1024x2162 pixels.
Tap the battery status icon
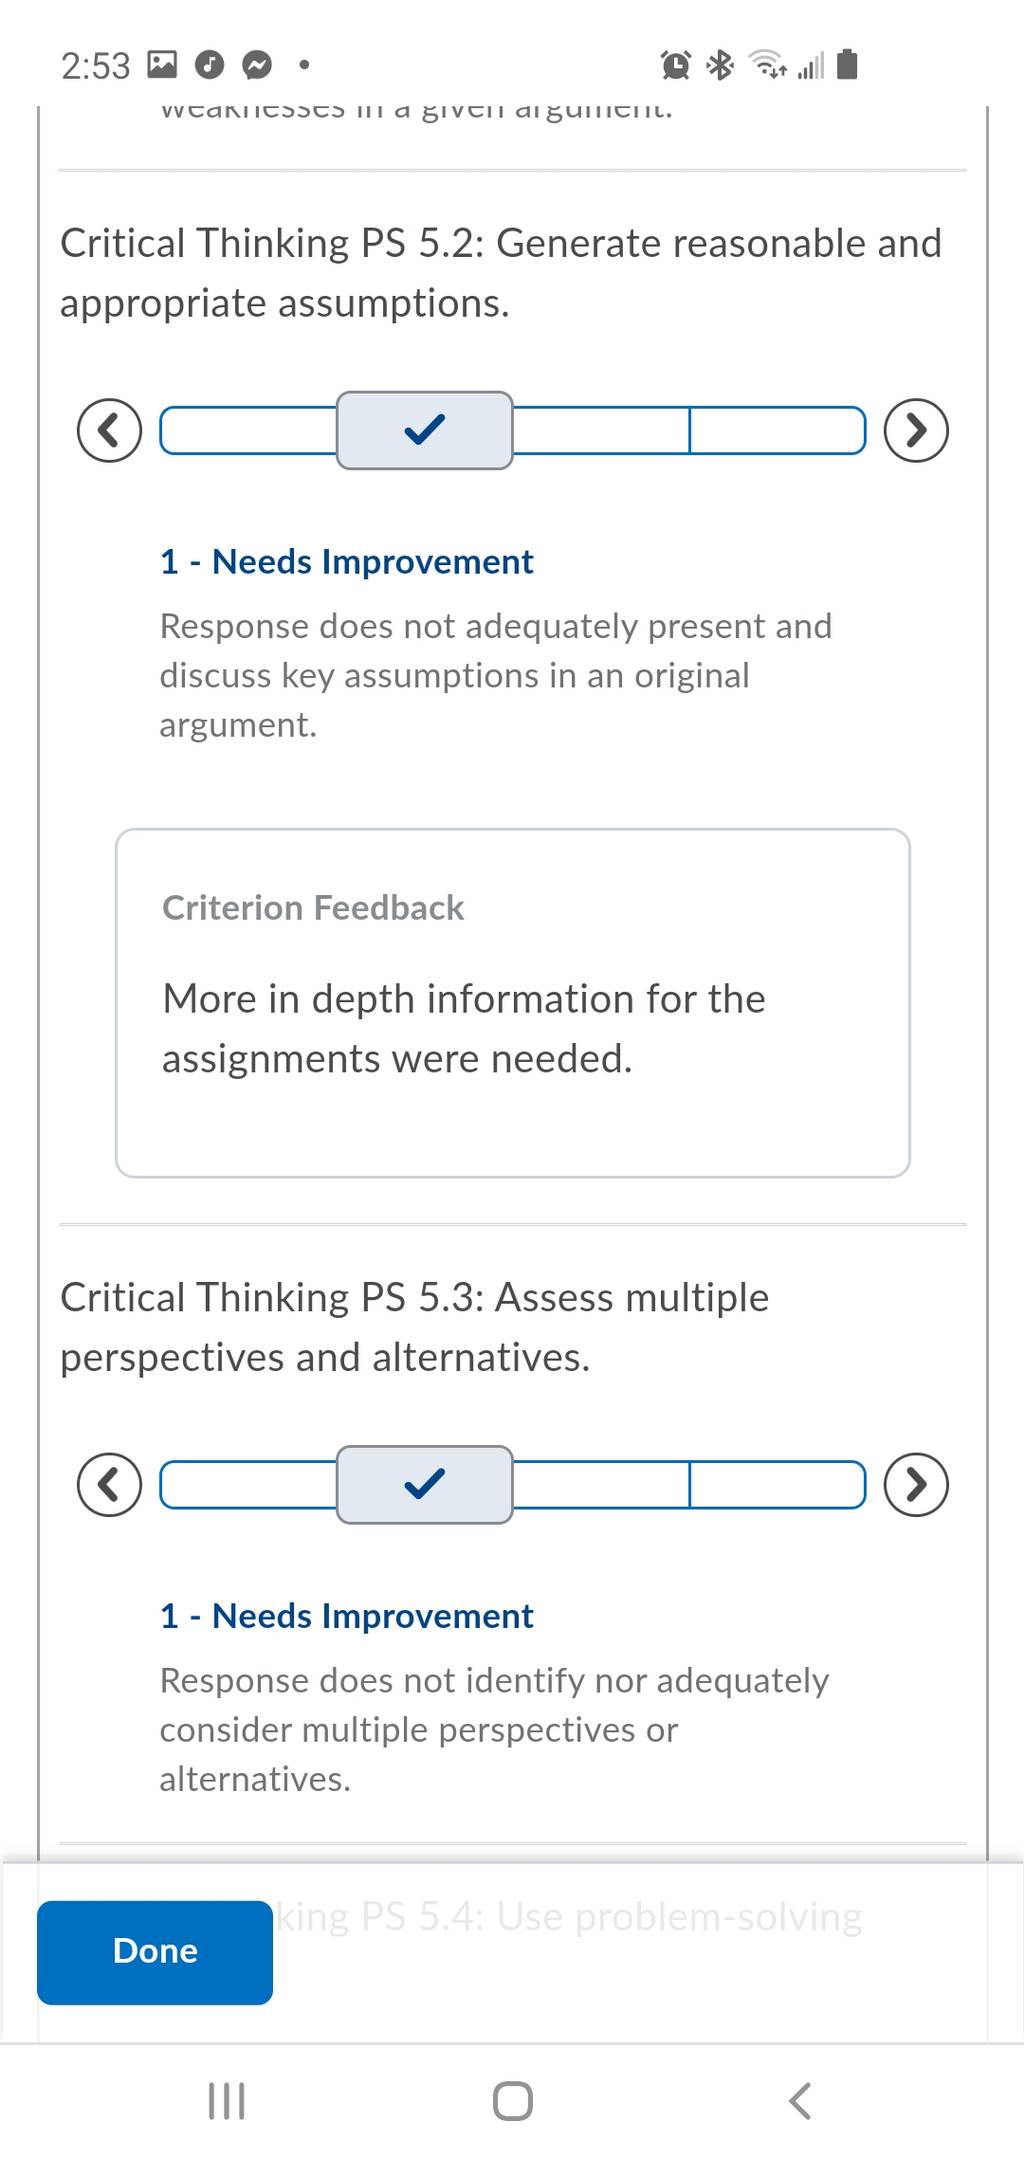pos(847,65)
